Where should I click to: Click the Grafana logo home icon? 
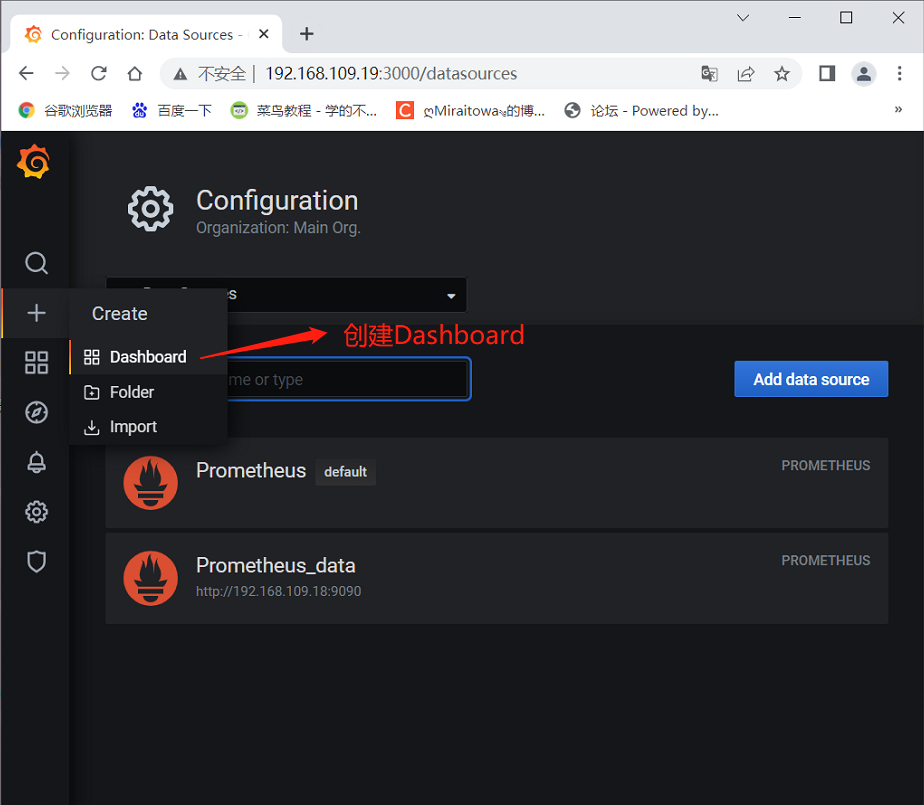click(34, 162)
